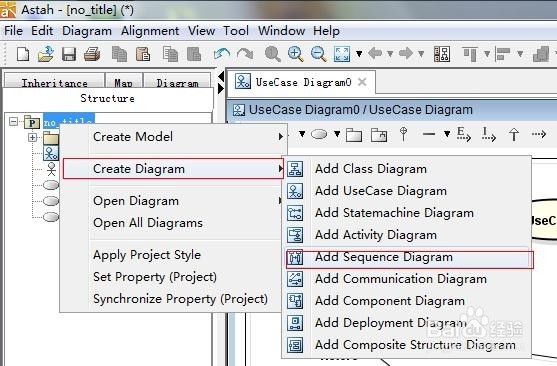Choose Add Sequence Diagram
557x366 pixels.
tap(407, 257)
